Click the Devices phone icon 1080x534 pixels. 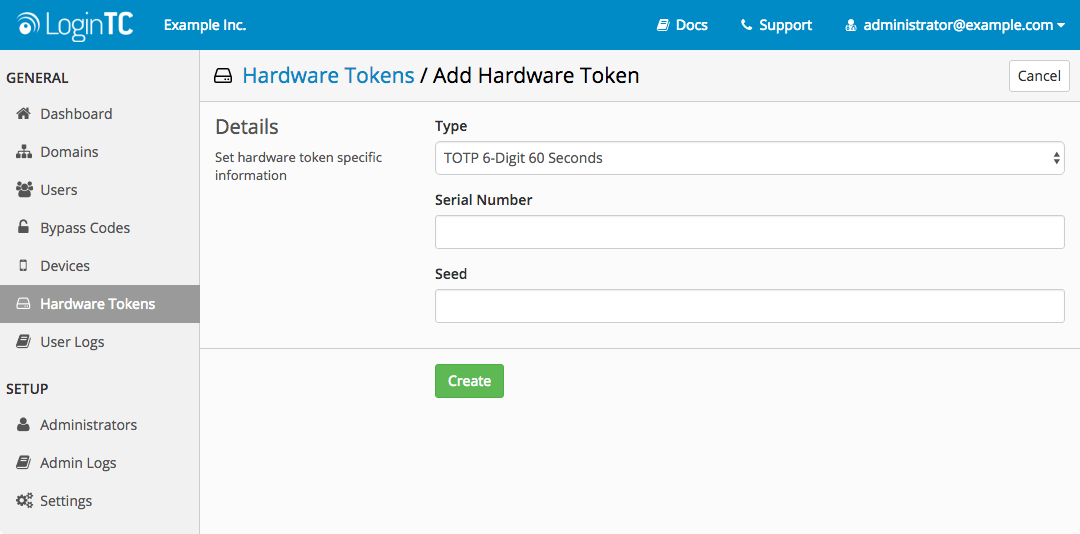coord(24,266)
